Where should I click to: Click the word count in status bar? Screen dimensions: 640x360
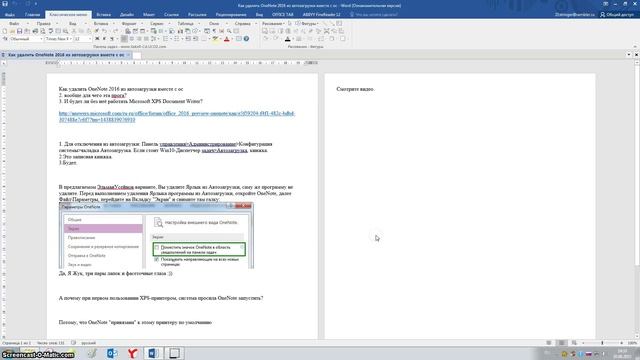pos(50,343)
